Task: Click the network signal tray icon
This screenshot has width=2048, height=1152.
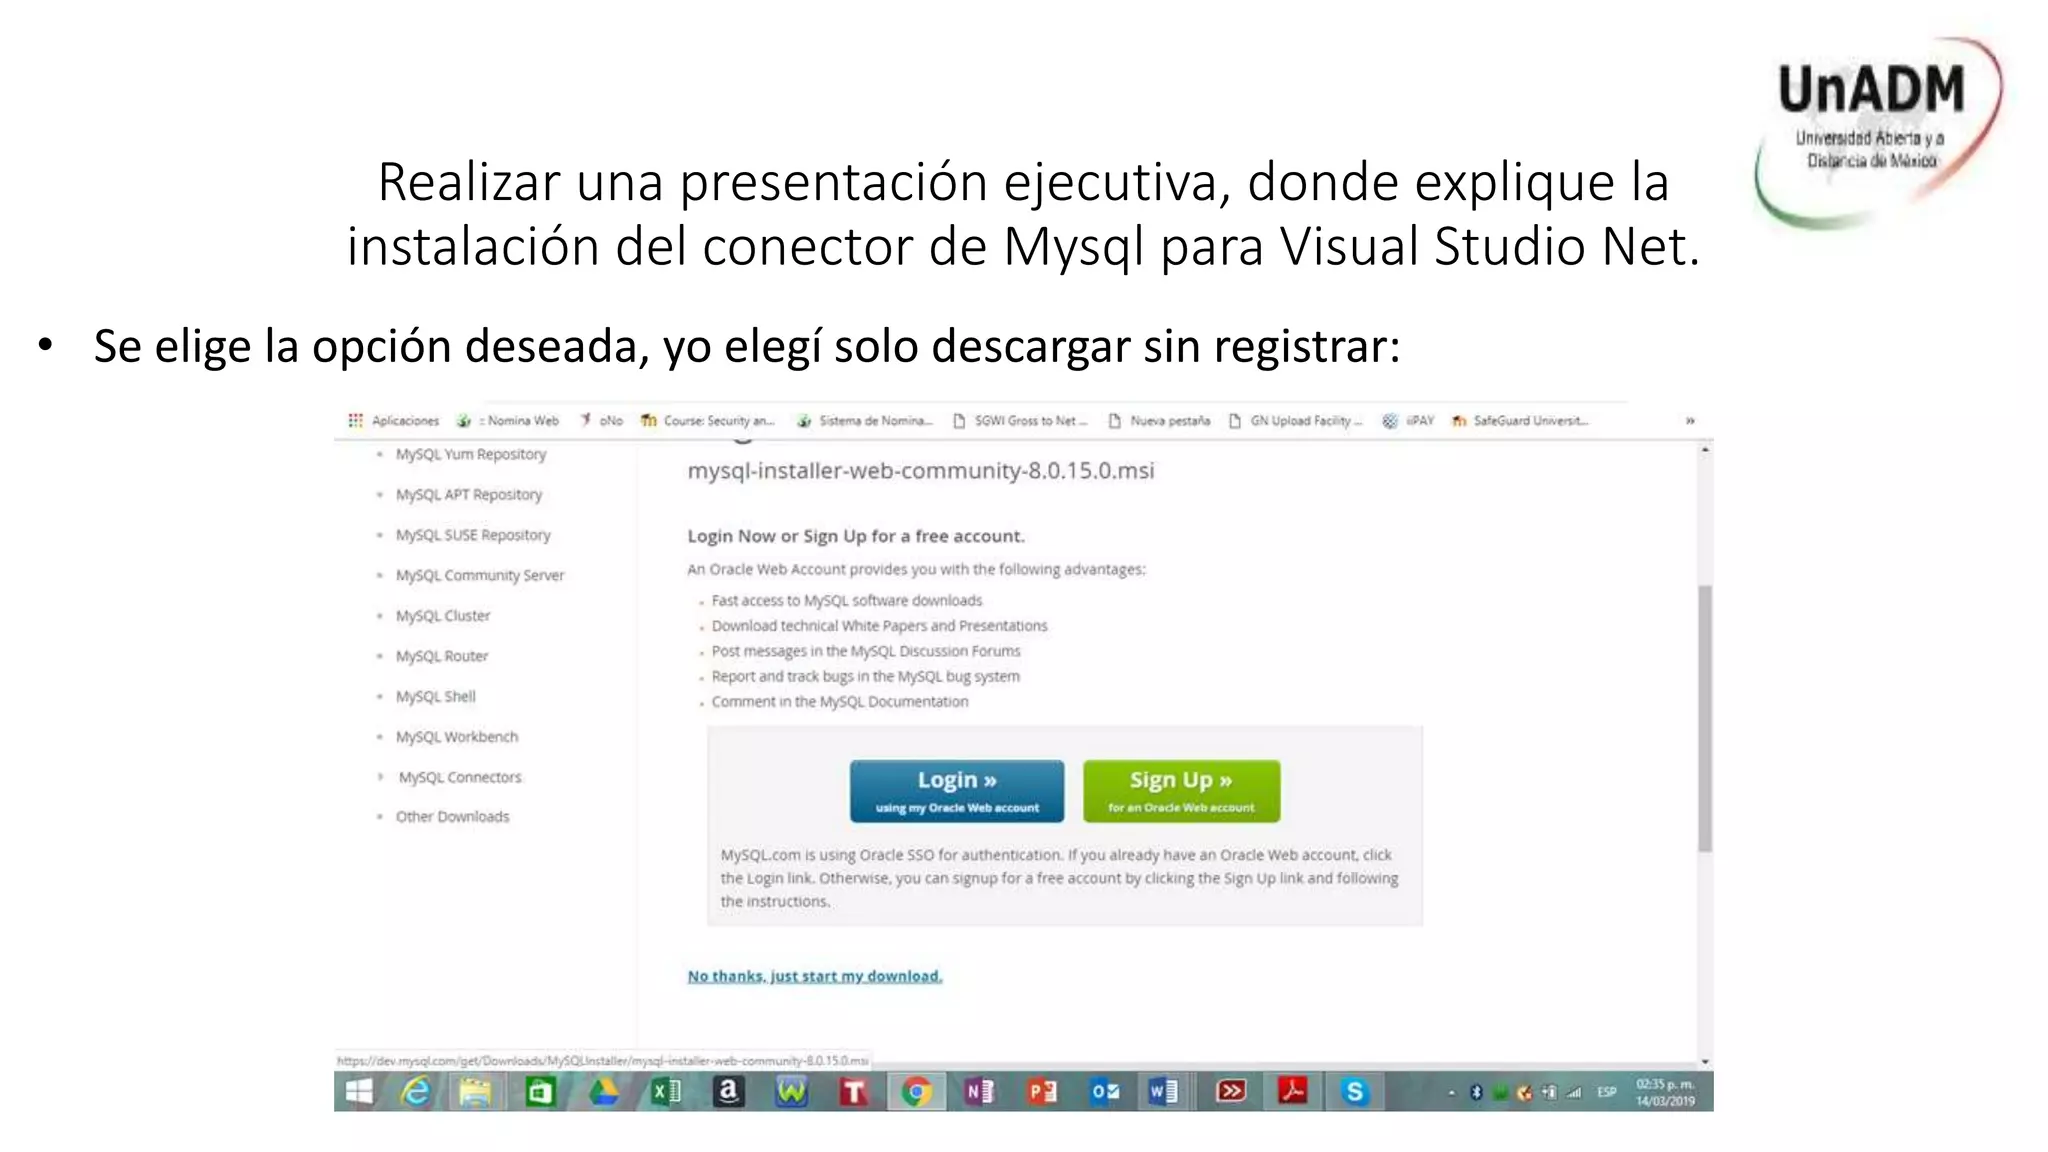Action: pos(1574,1093)
